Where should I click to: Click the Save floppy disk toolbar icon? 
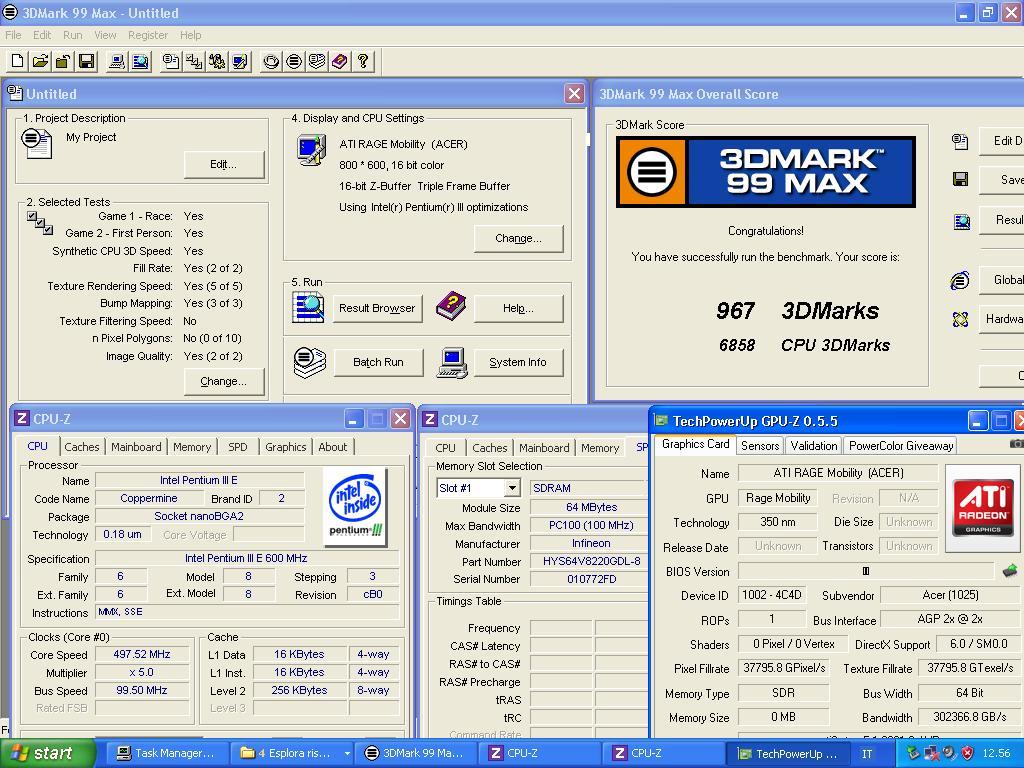point(86,61)
